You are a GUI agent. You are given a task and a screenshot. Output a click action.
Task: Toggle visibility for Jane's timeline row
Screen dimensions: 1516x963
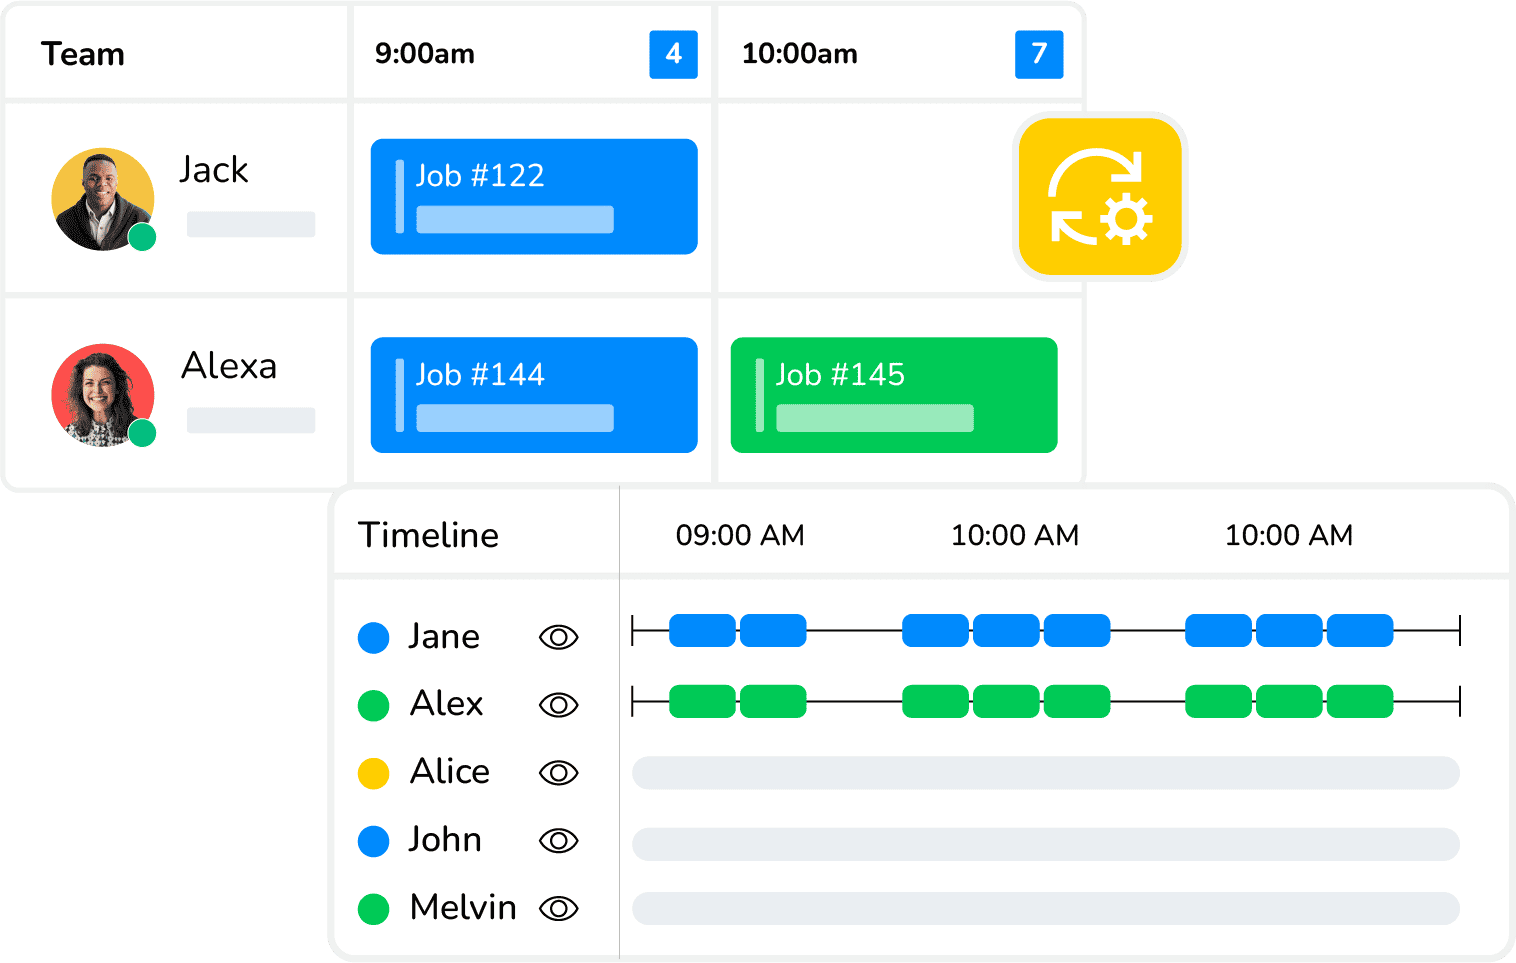click(x=558, y=637)
